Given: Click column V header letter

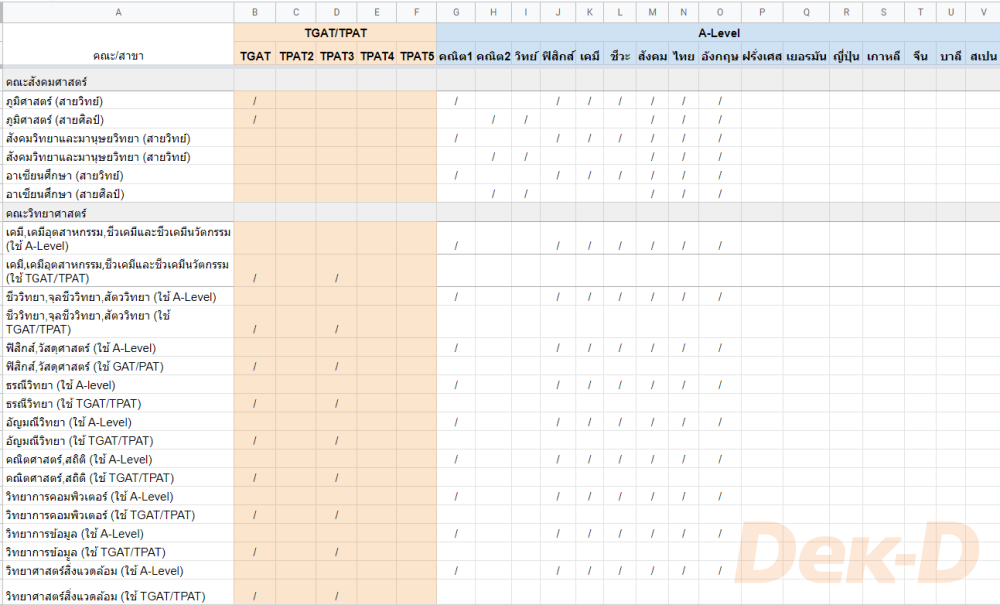Looking at the screenshot, I should tap(982, 12).
